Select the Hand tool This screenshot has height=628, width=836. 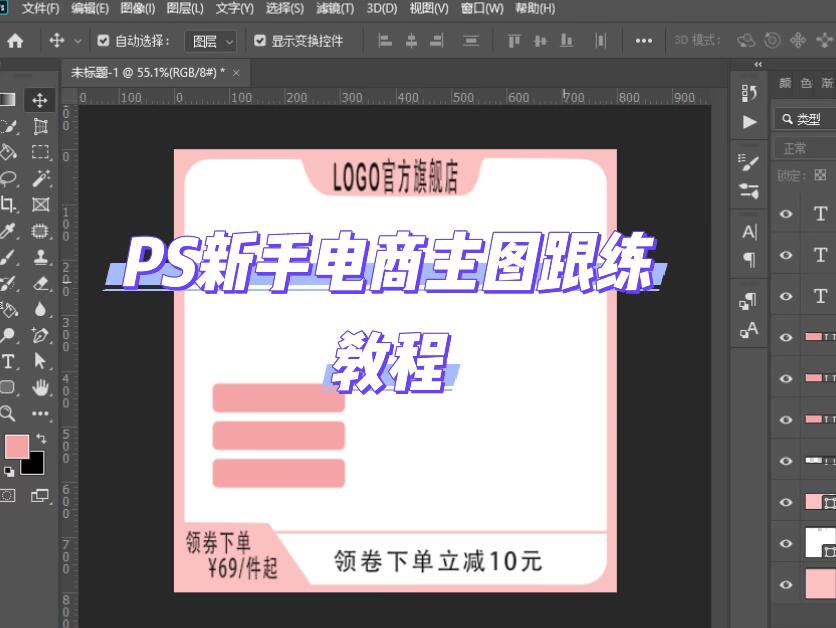[41, 387]
